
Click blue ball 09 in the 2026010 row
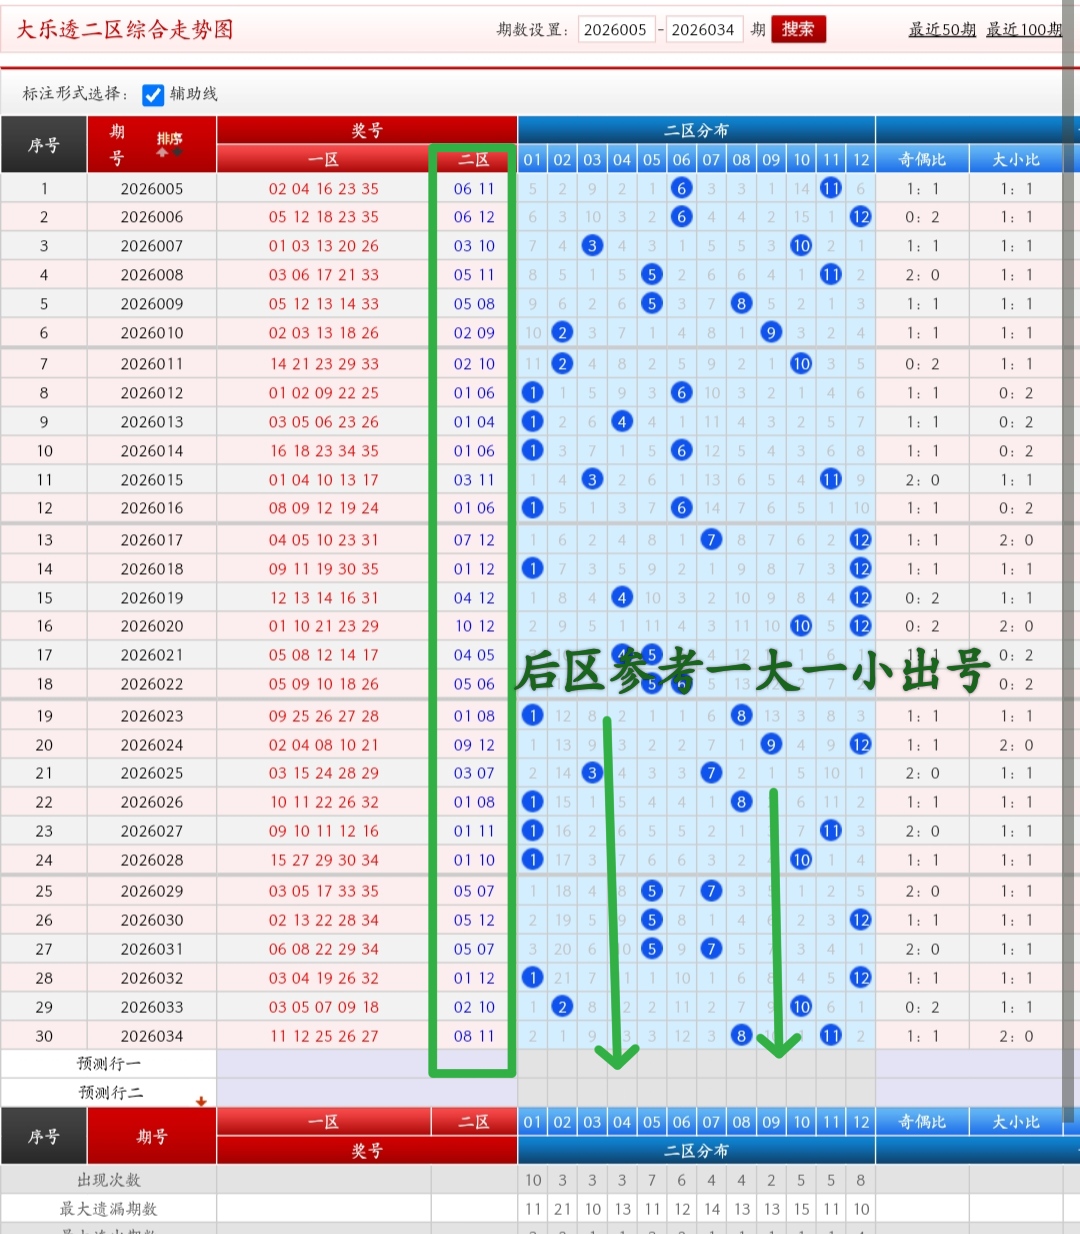pos(771,333)
